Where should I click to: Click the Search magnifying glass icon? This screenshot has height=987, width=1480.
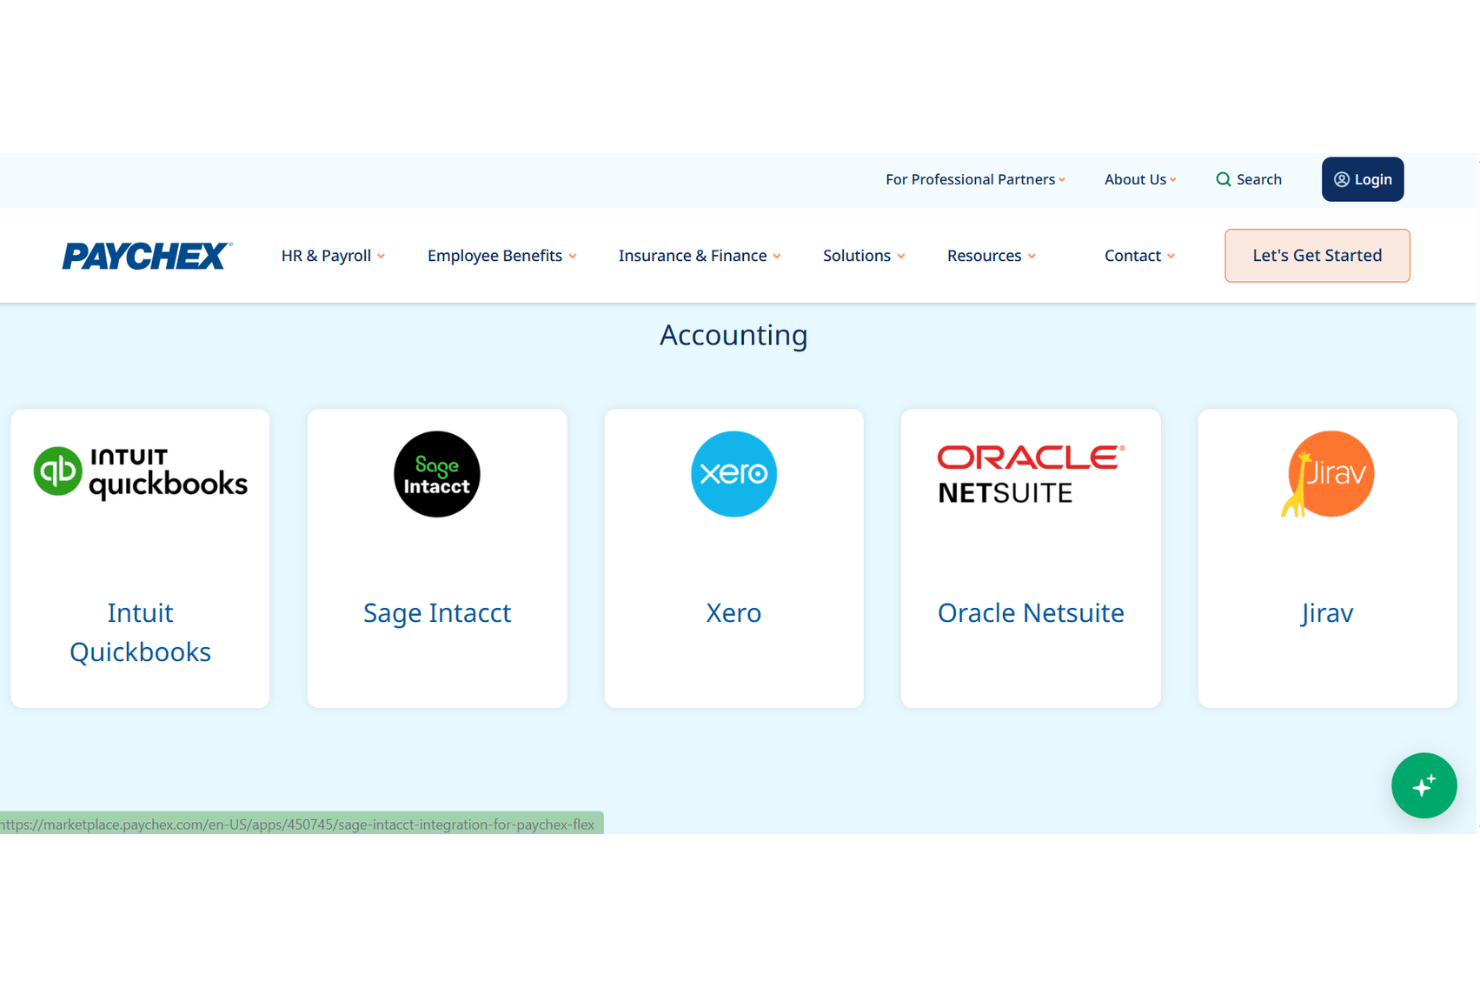pos(1223,180)
